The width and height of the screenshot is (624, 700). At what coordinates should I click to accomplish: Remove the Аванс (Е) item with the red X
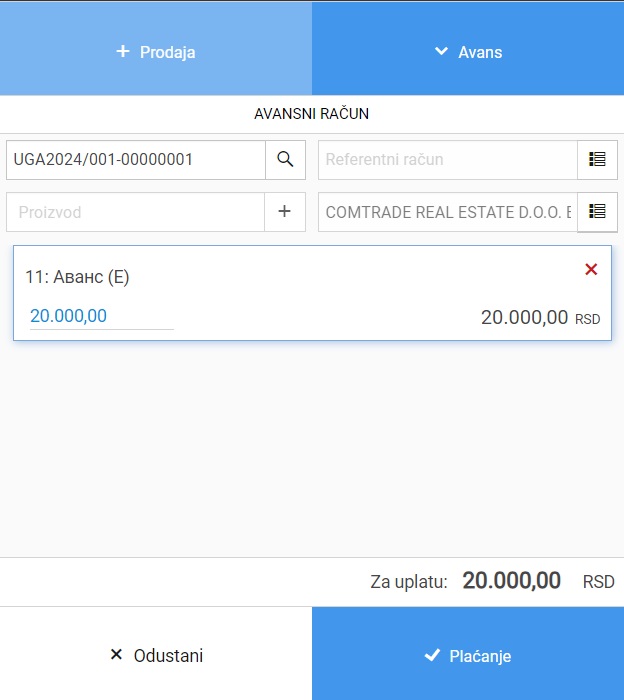tap(591, 269)
